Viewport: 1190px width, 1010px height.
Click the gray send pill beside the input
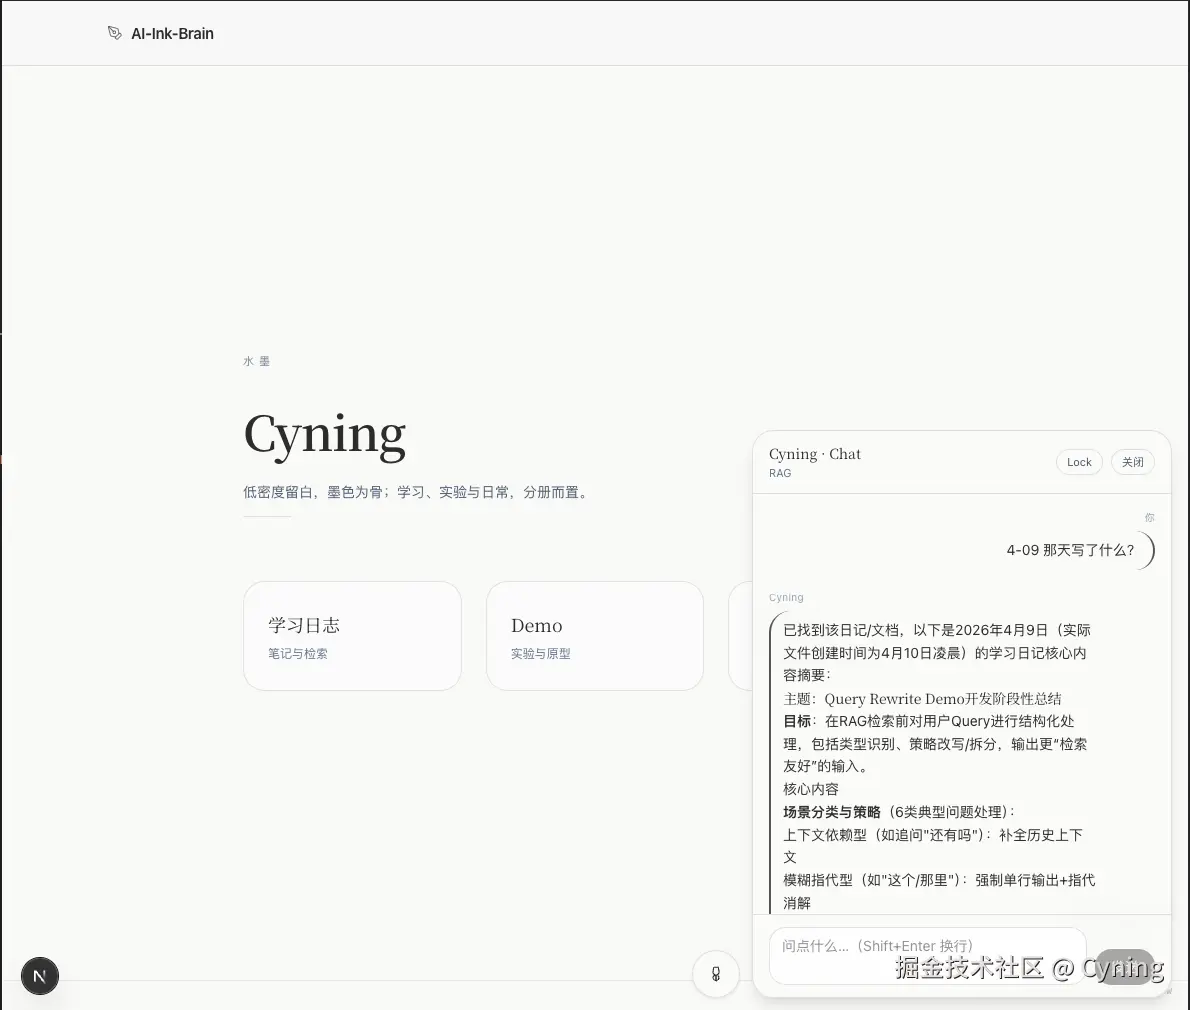pyautogui.click(x=1125, y=967)
